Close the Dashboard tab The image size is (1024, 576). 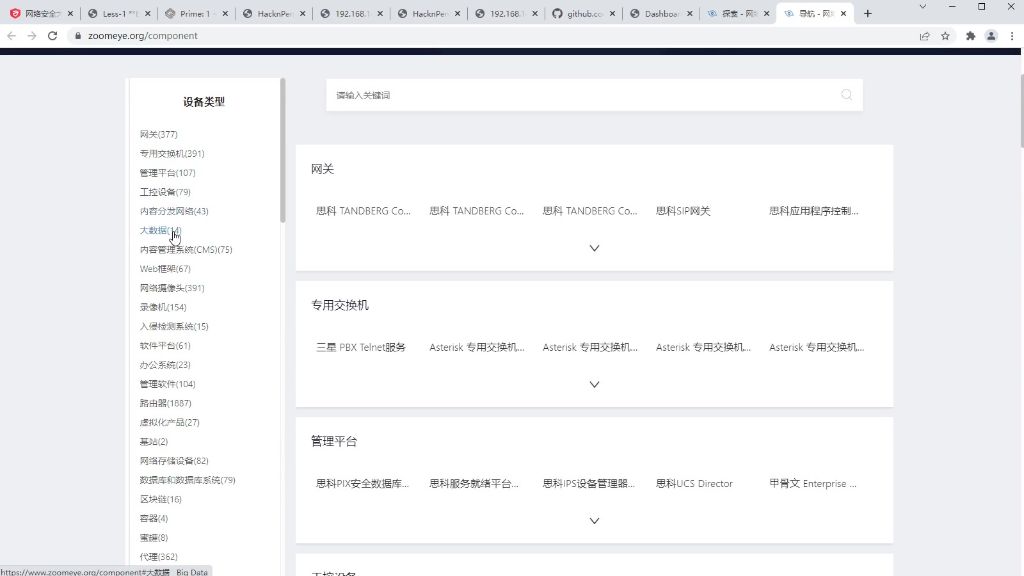click(x=690, y=13)
